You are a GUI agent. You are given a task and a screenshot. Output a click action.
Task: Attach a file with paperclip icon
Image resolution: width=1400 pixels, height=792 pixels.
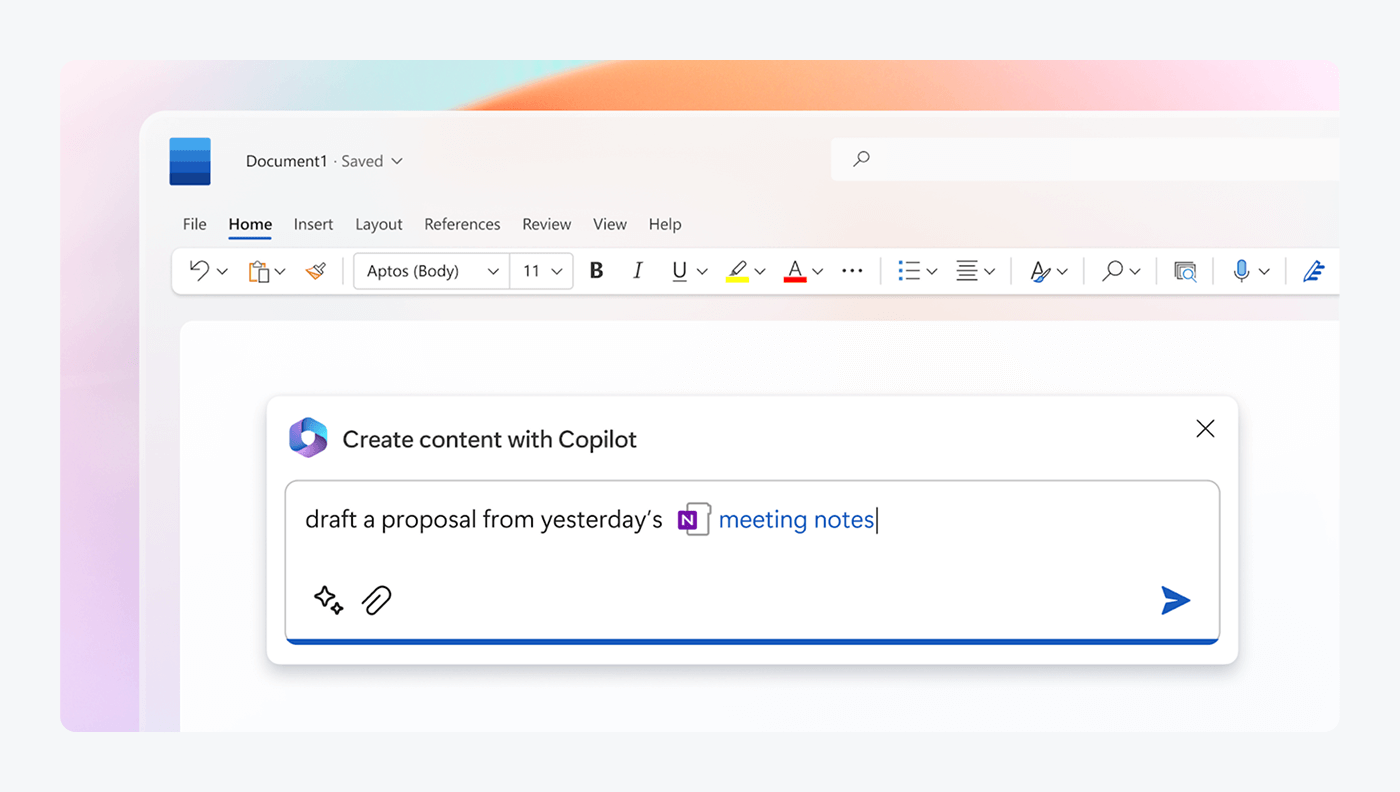tap(377, 600)
